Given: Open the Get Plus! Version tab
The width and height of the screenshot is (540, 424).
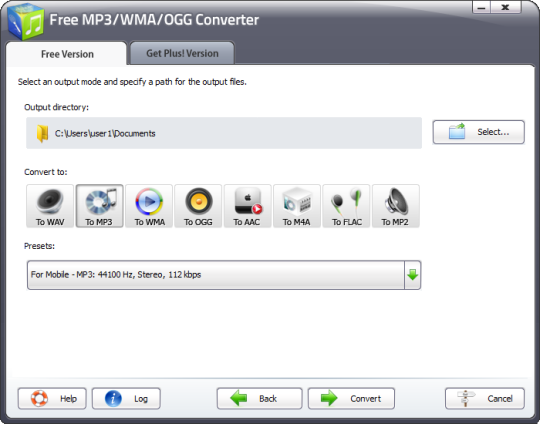Looking at the screenshot, I should (182, 53).
